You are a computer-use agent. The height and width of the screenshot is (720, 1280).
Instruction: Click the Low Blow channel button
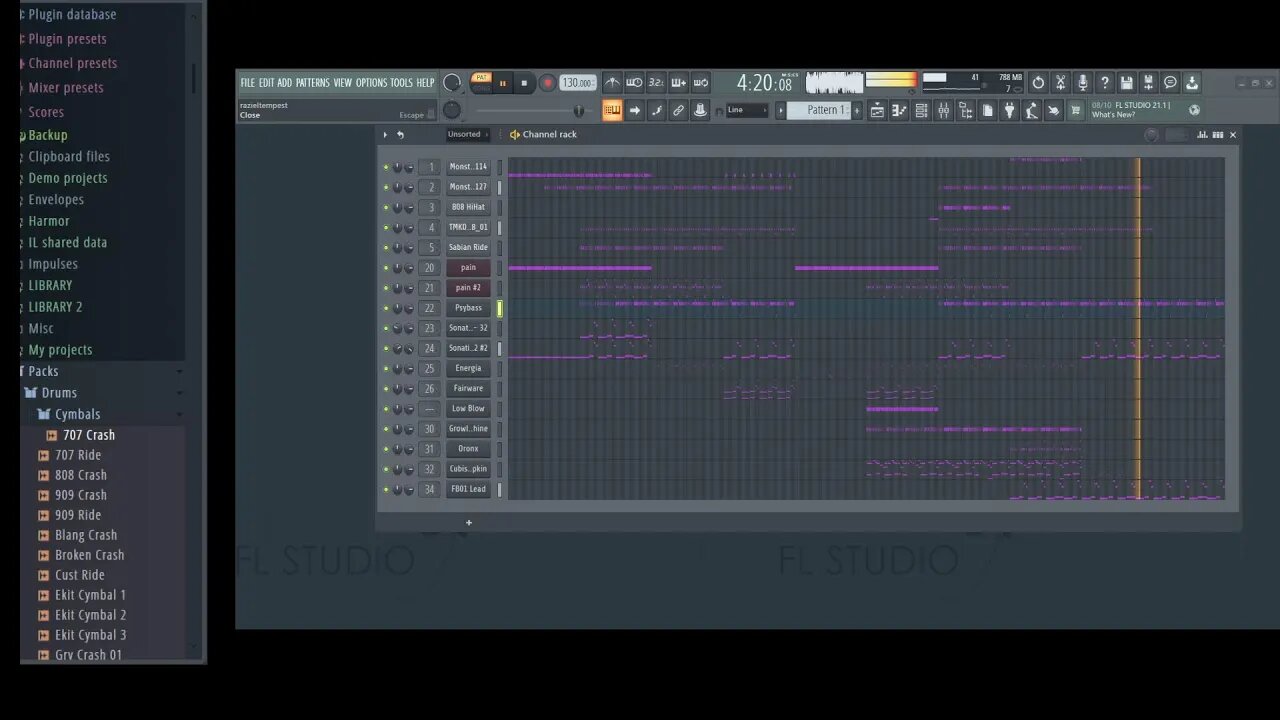pyautogui.click(x=468, y=408)
